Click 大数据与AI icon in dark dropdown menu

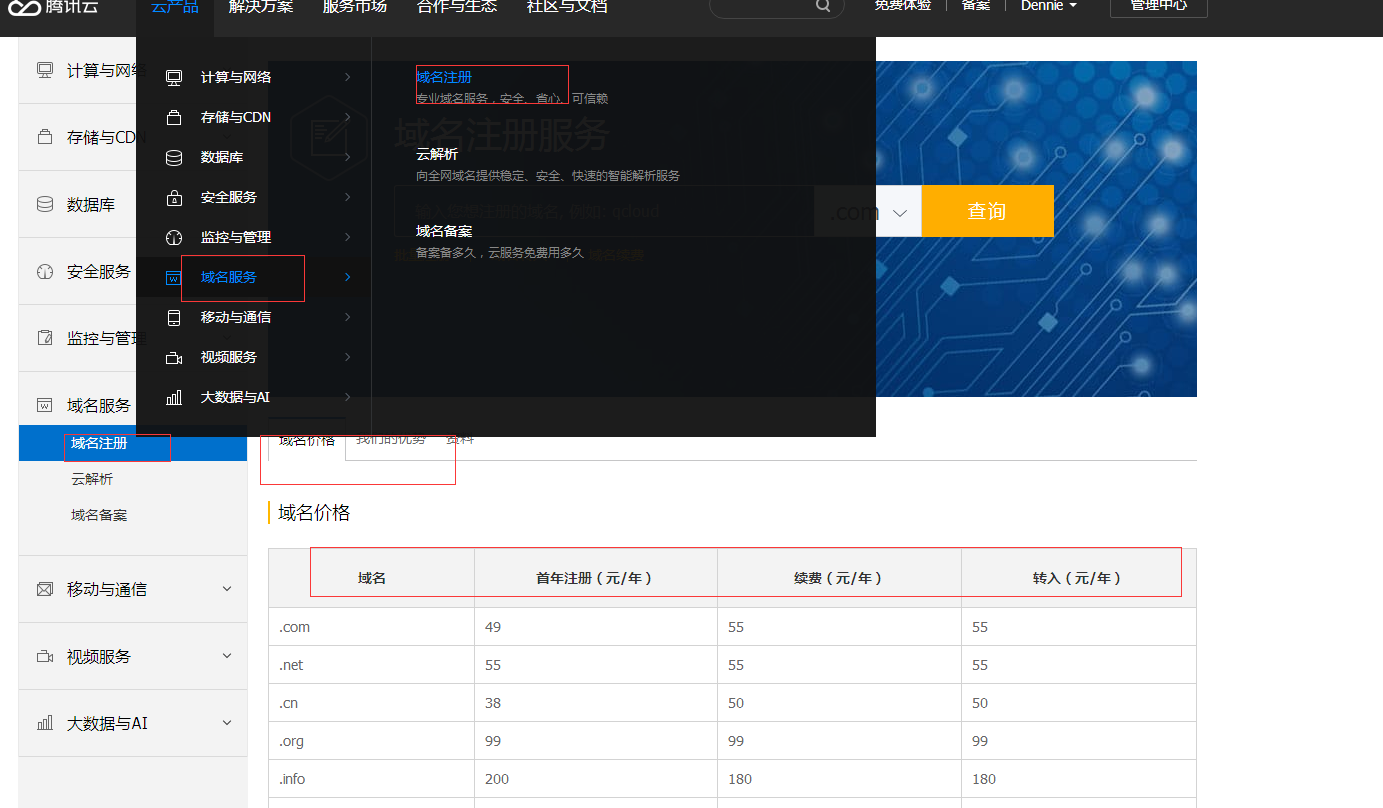(x=174, y=397)
